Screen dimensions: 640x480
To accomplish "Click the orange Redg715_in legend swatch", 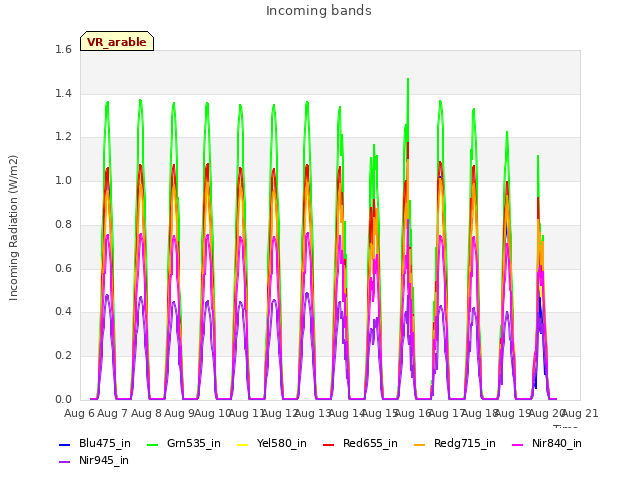I will pos(420,444).
